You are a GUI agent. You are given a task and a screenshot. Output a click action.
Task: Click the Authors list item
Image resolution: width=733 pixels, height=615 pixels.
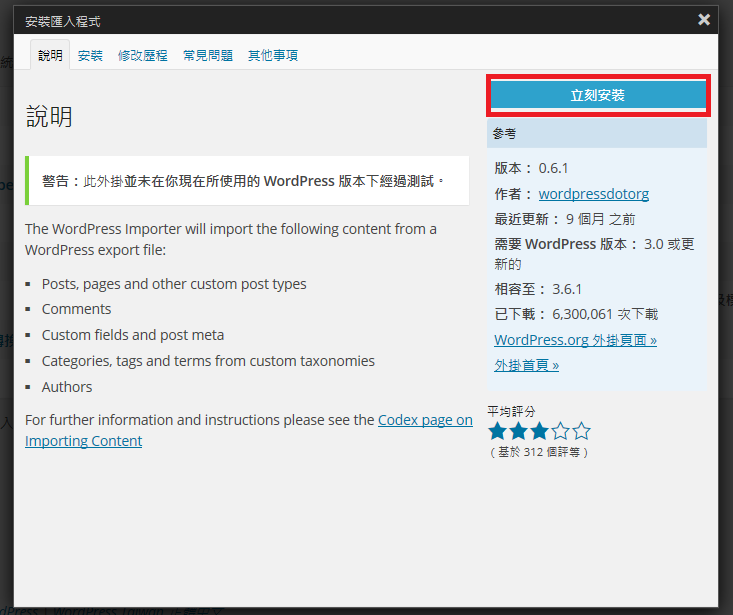[67, 387]
